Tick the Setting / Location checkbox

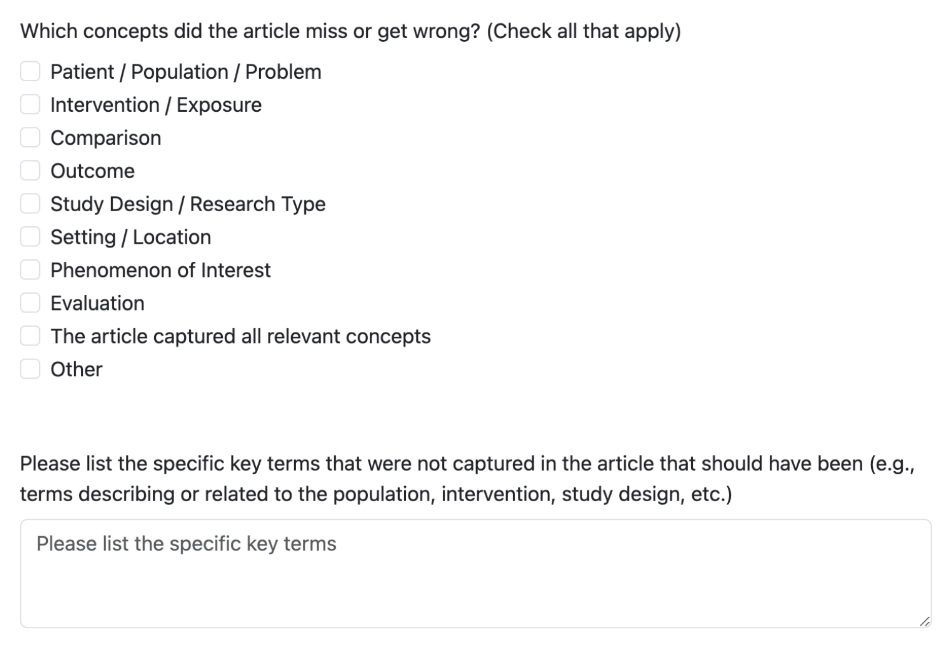31,237
